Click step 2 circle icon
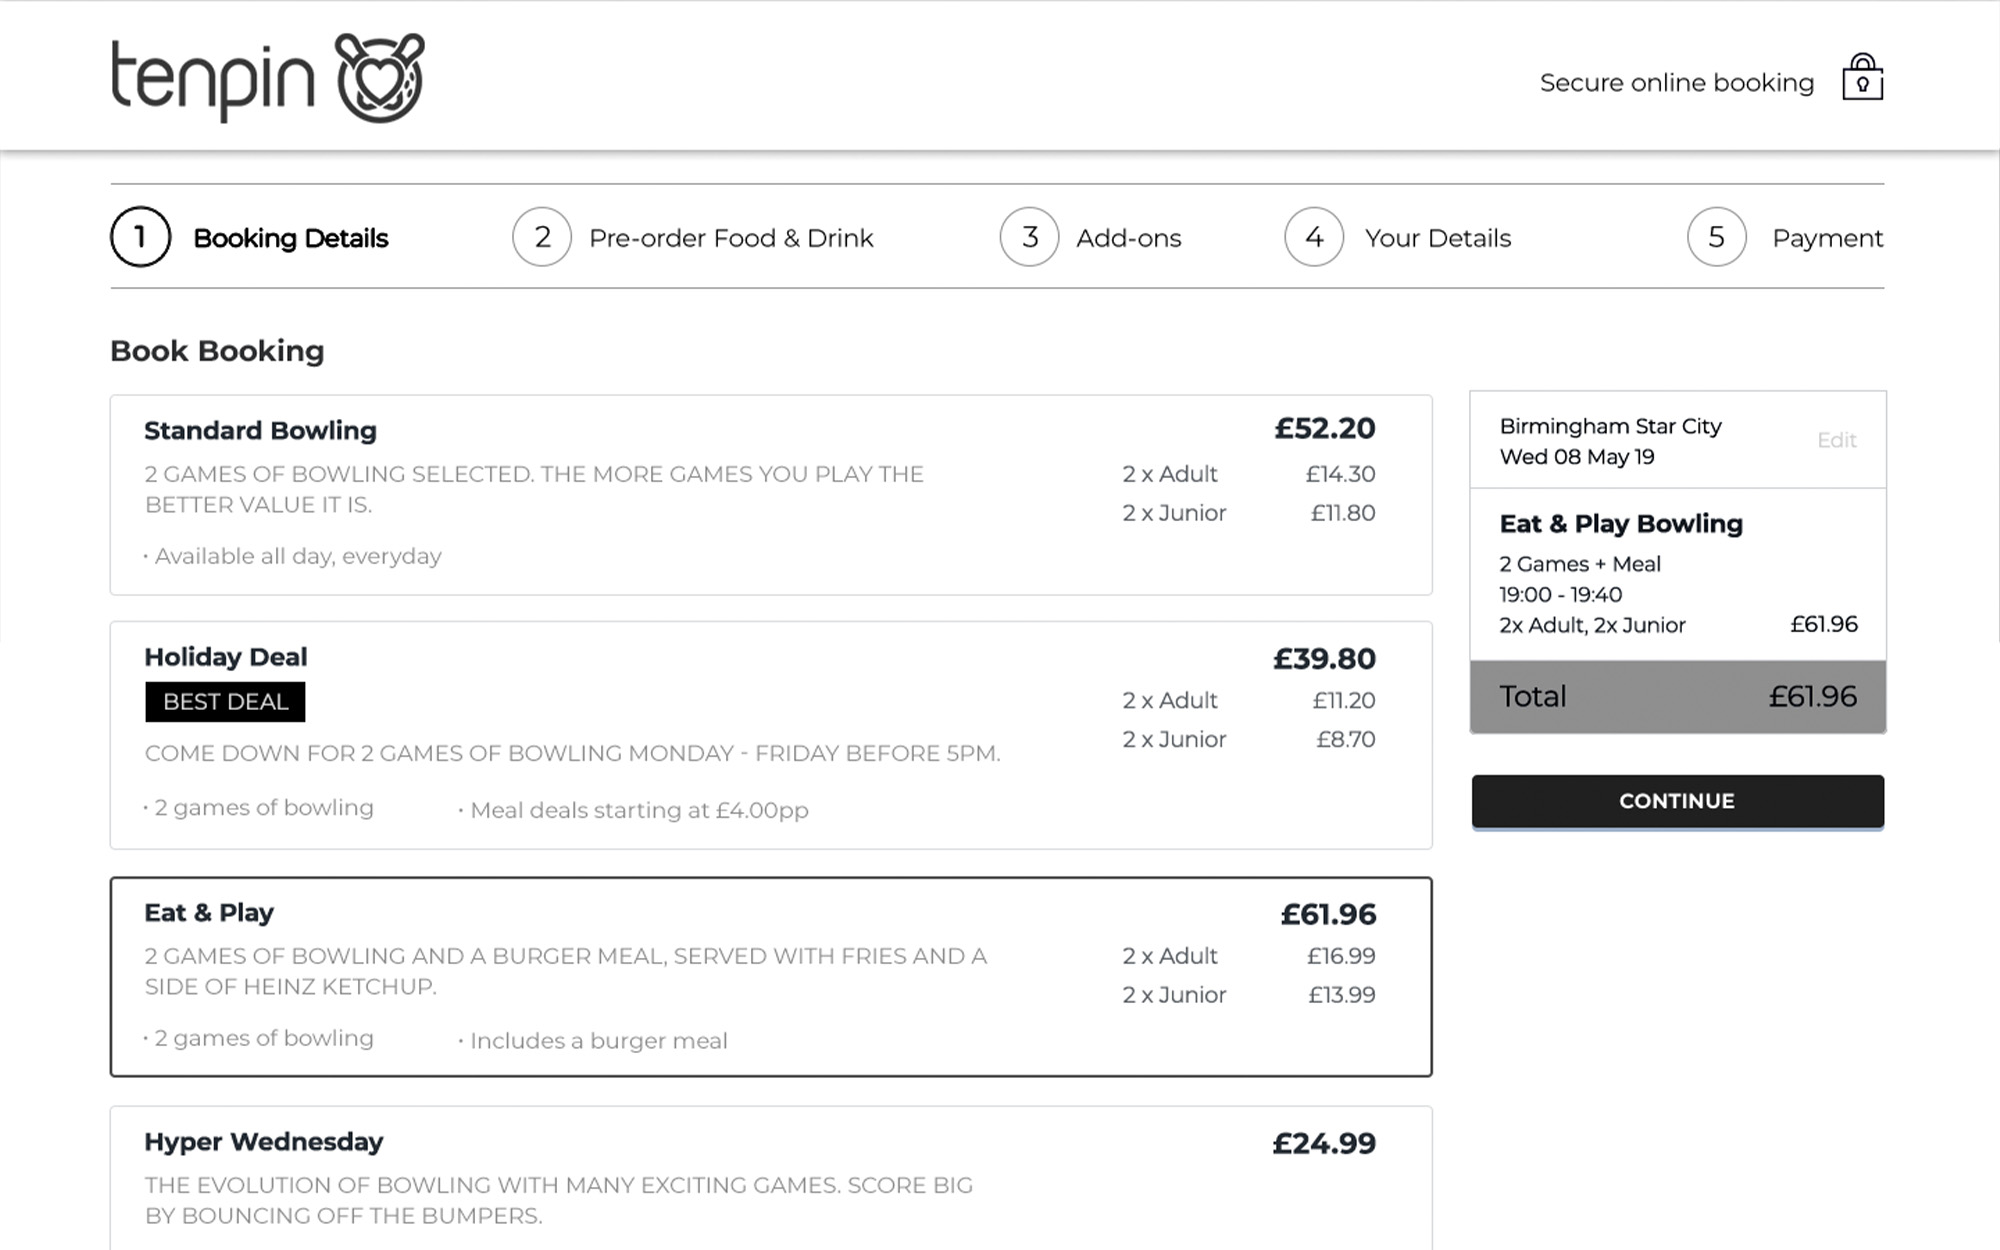Viewport: 2000px width, 1250px height. click(542, 237)
